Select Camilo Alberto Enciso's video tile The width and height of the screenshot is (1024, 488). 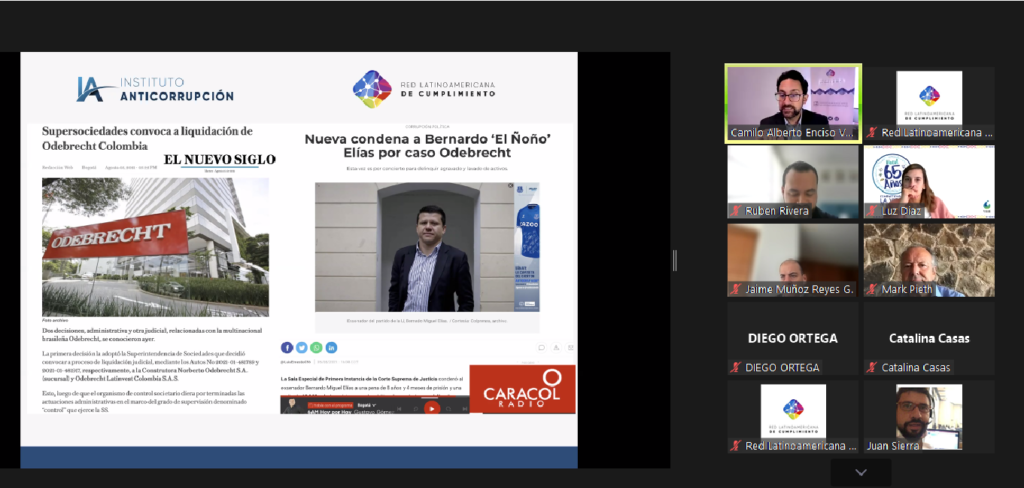tap(793, 103)
